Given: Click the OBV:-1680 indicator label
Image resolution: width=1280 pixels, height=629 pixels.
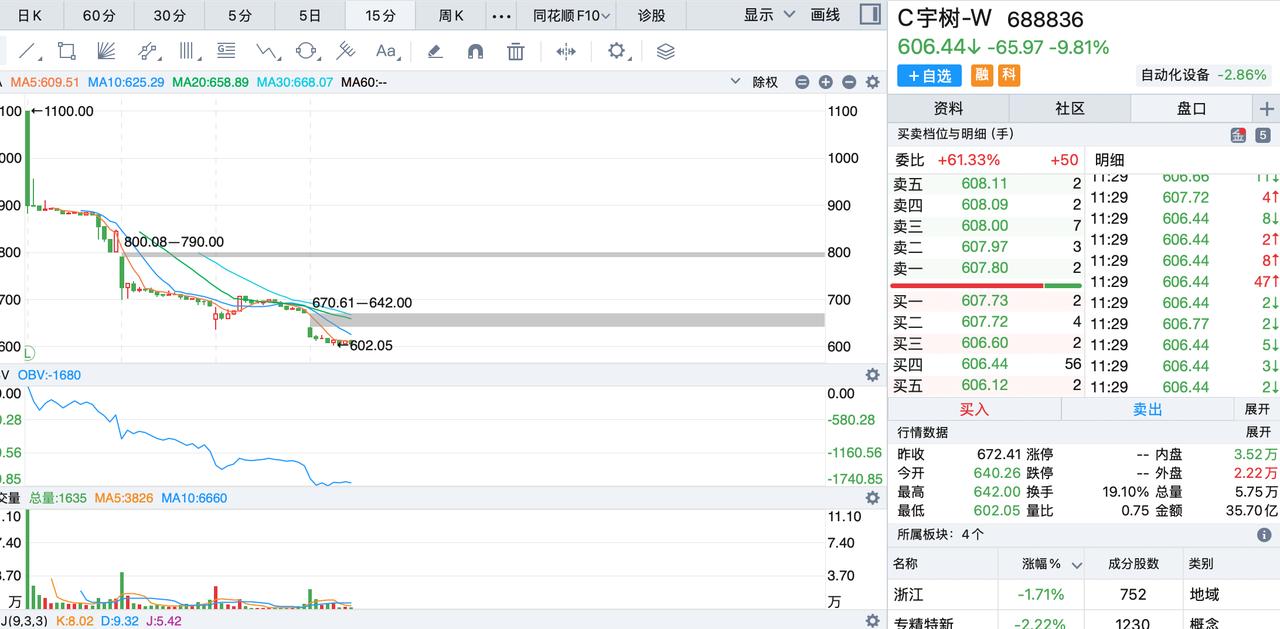Looking at the screenshot, I should click(x=49, y=375).
